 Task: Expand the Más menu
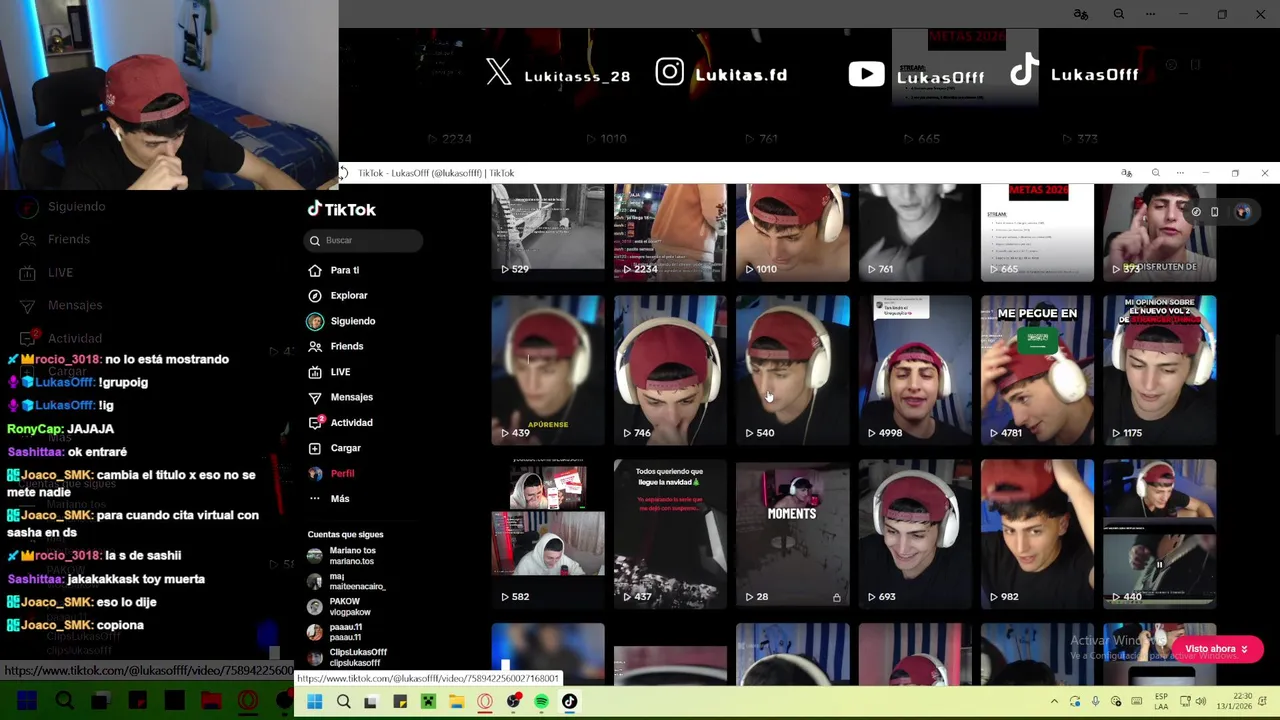click(x=329, y=499)
